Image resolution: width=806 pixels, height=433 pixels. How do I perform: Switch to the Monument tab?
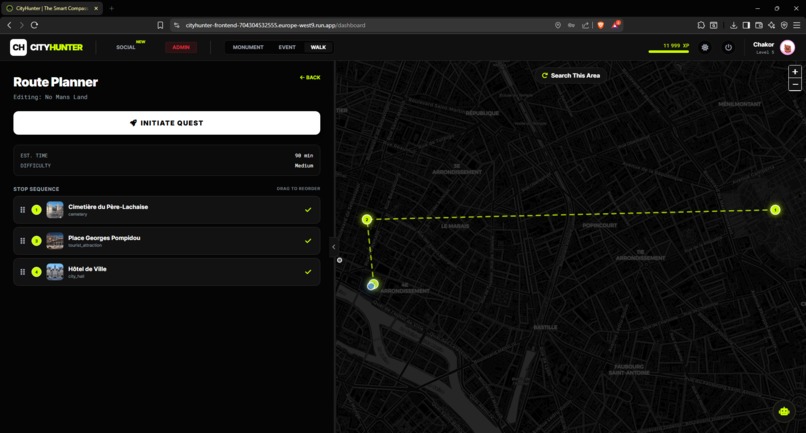click(x=248, y=47)
